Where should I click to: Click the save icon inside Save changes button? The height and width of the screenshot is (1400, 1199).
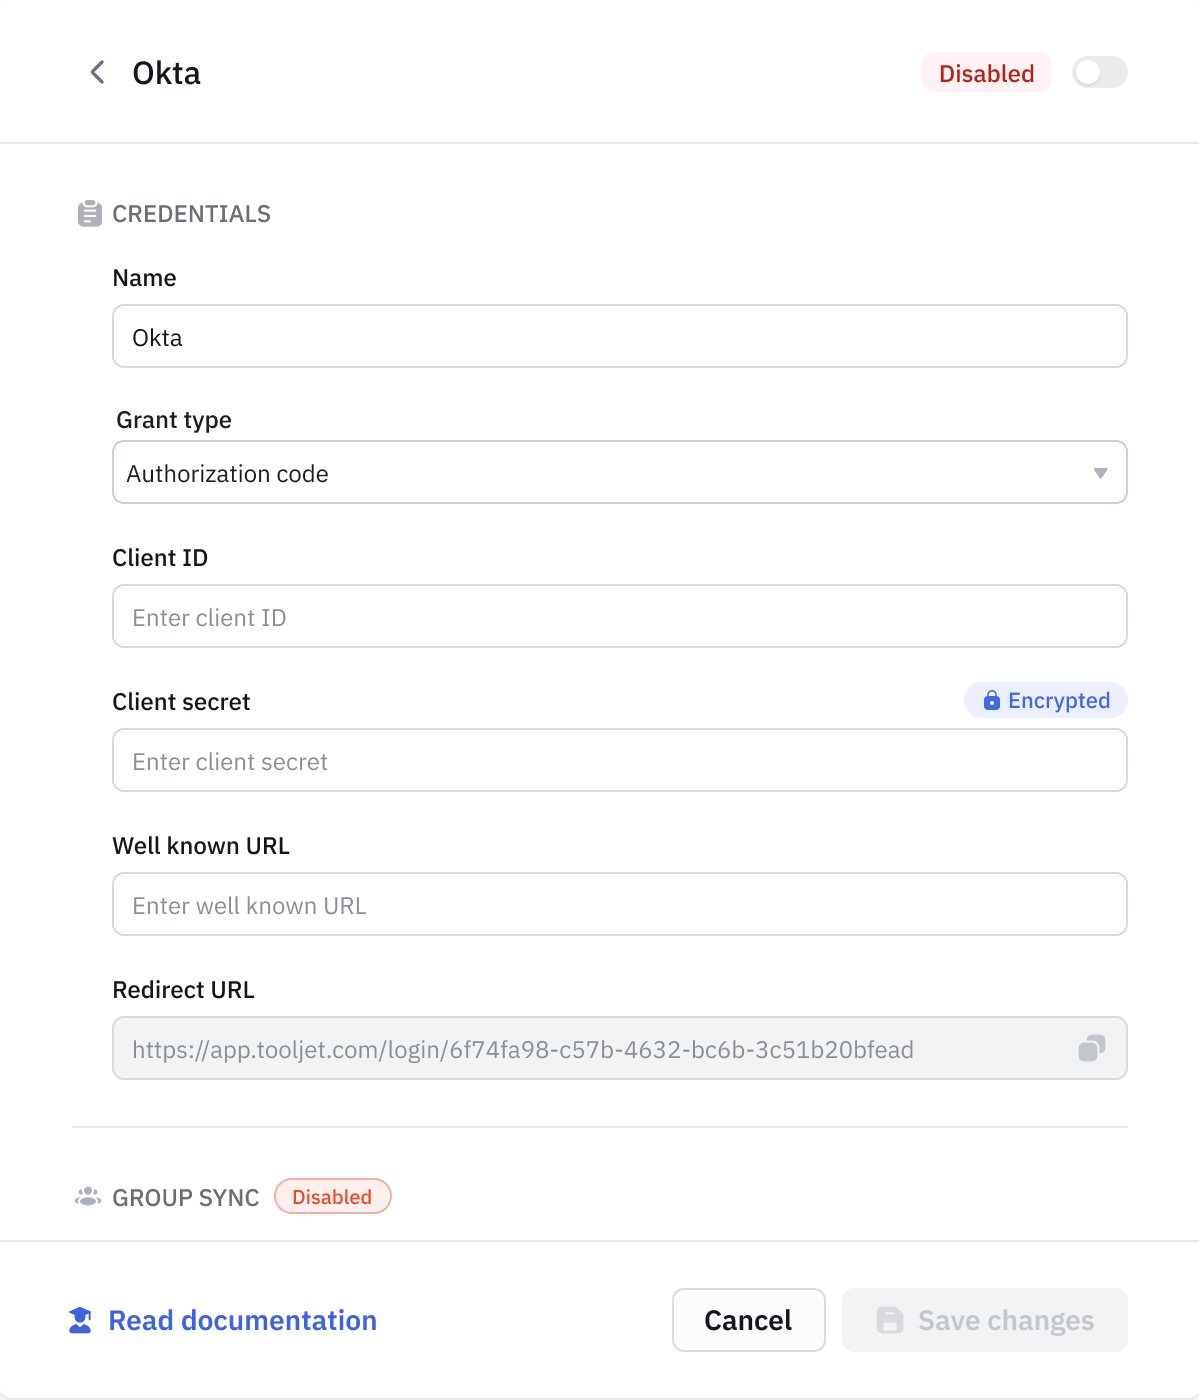(x=890, y=1320)
